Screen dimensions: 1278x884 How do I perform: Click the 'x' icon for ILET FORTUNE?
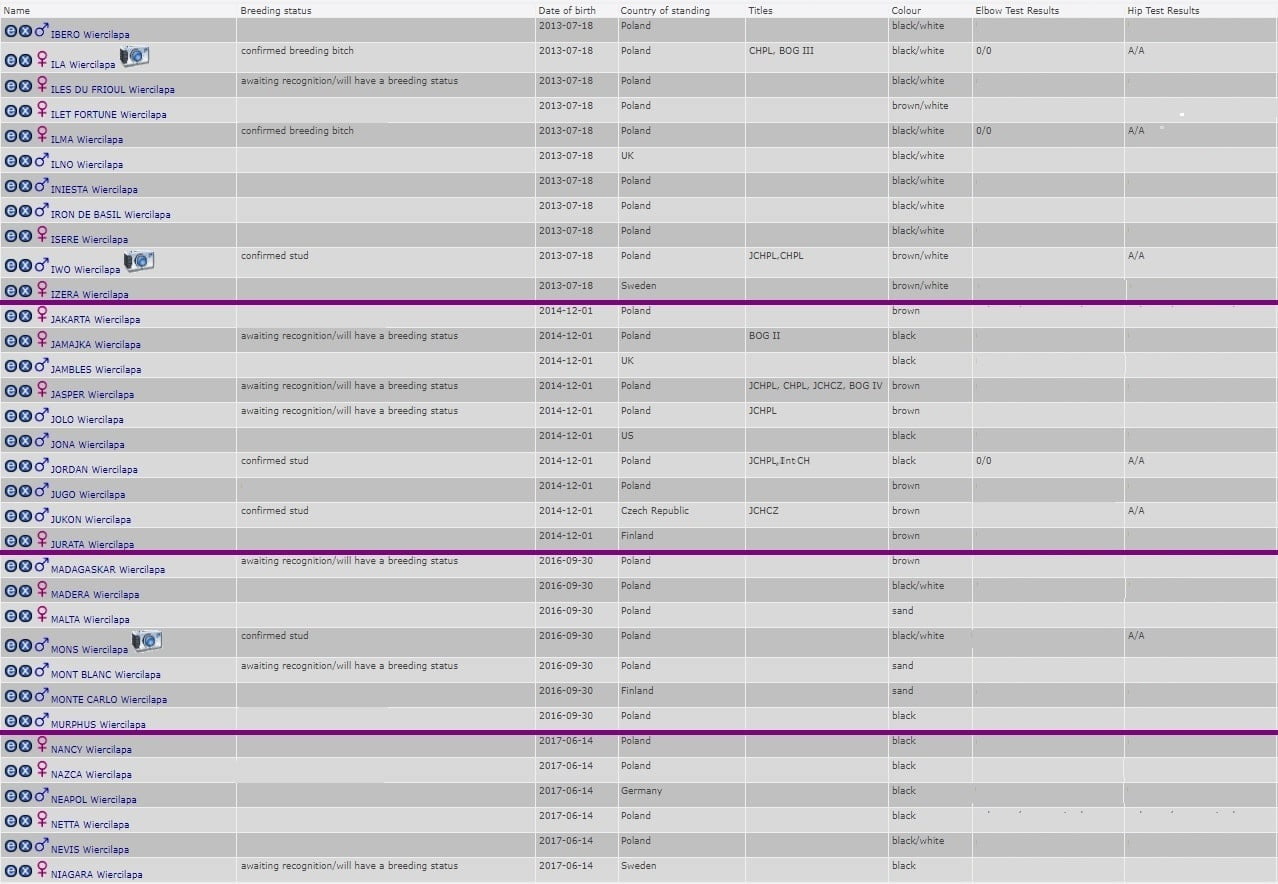26,109
